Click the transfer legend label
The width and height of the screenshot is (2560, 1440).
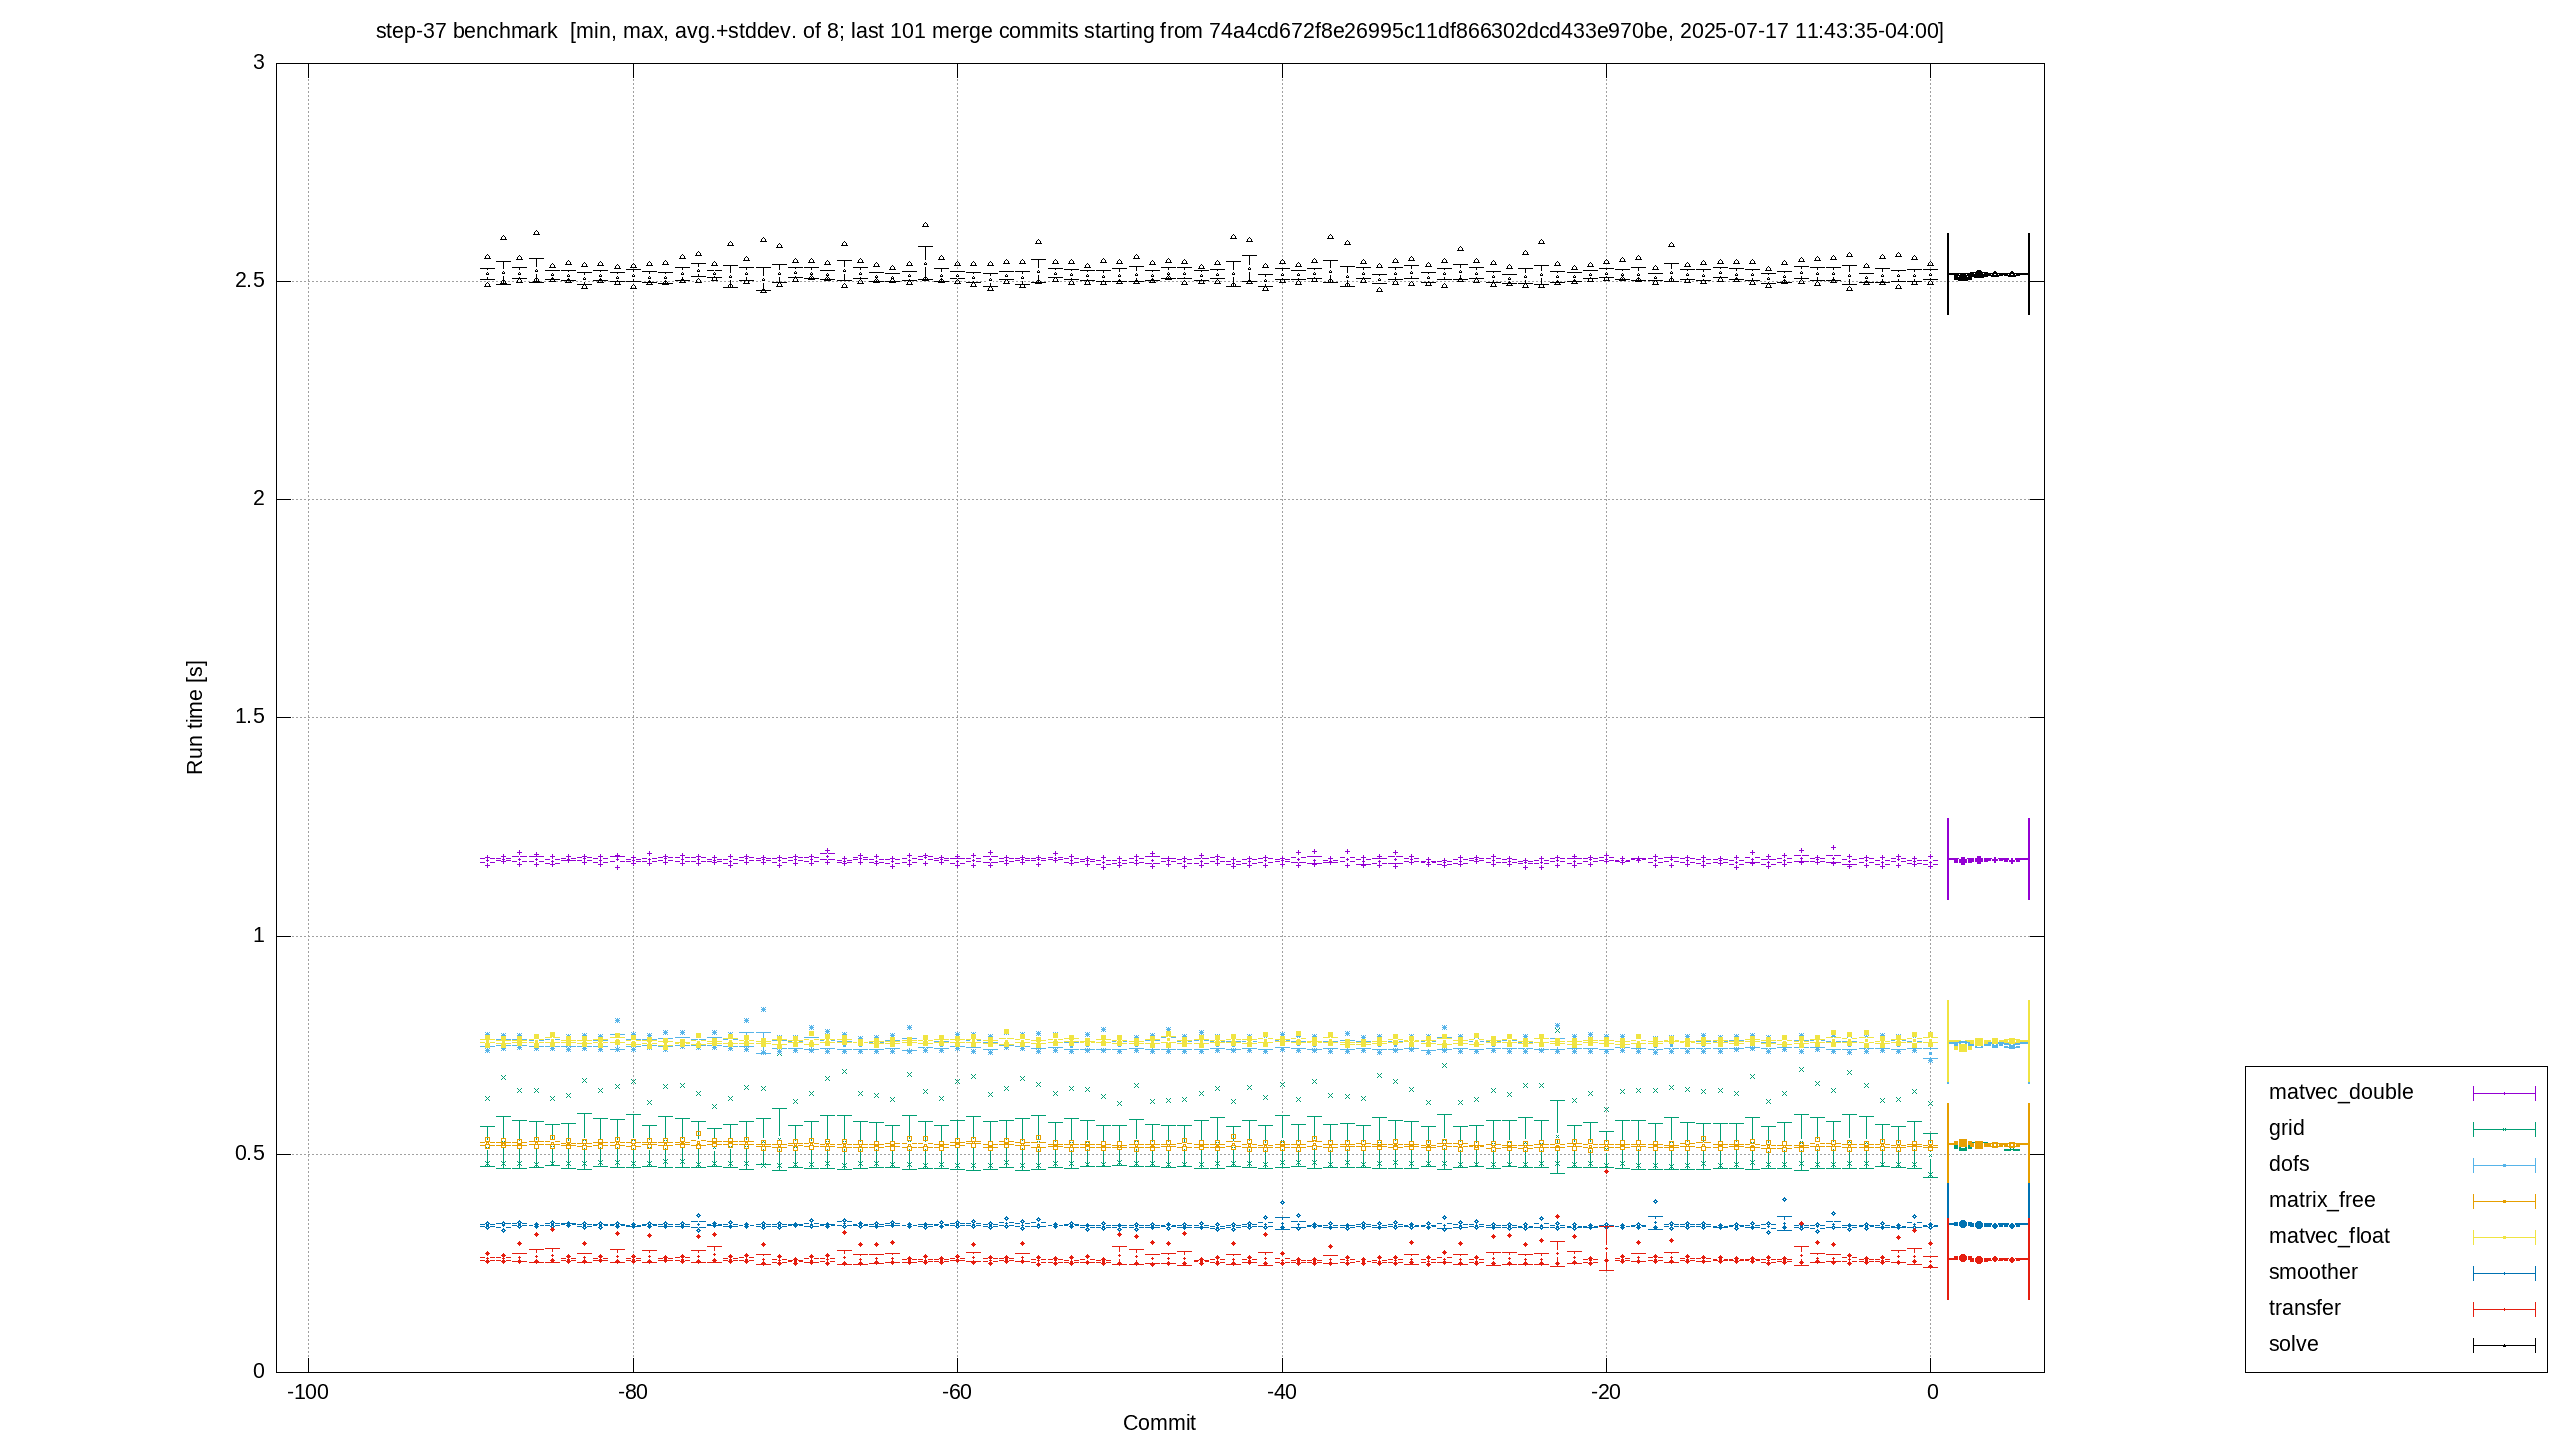pyautogui.click(x=2304, y=1308)
